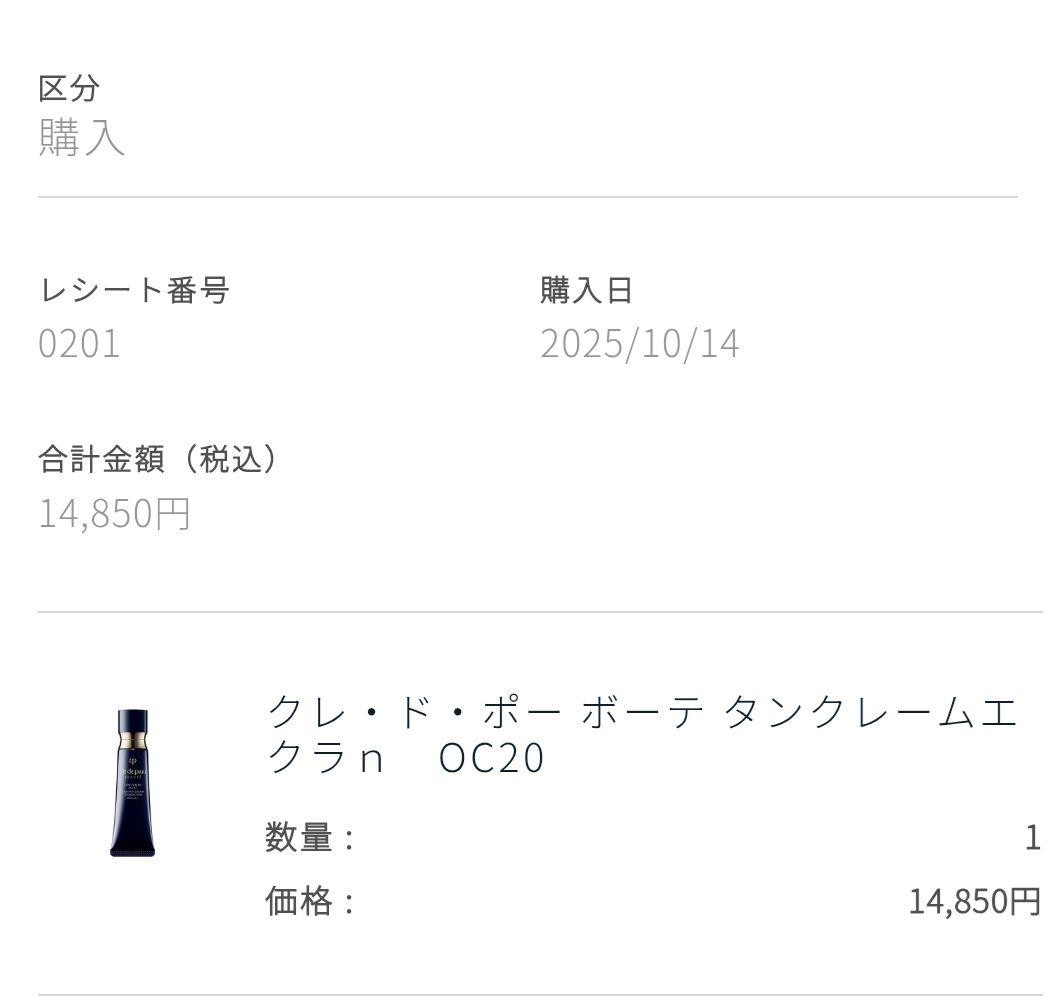Select the purchase date 2025/10/14

click(640, 344)
